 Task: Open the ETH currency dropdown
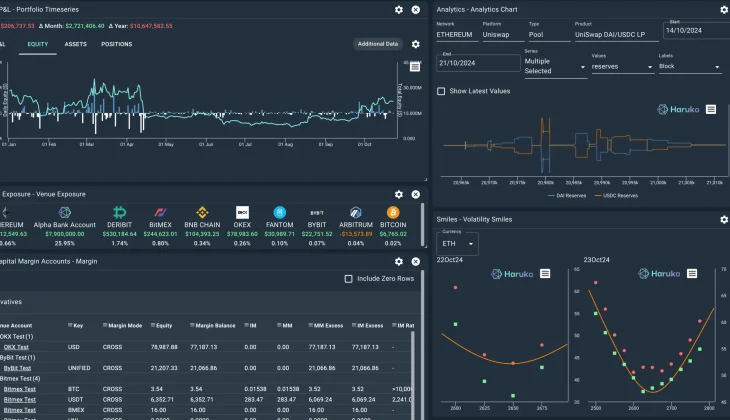[x=457, y=243]
